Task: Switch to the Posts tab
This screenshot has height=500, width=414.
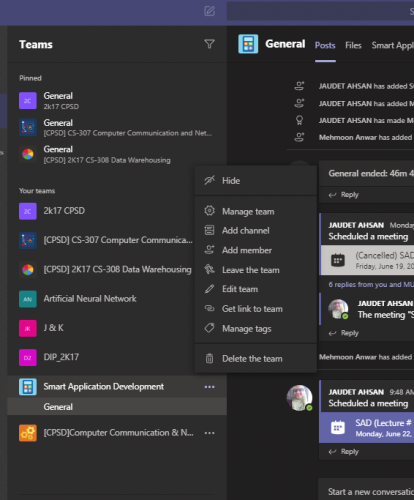Action: click(x=325, y=45)
